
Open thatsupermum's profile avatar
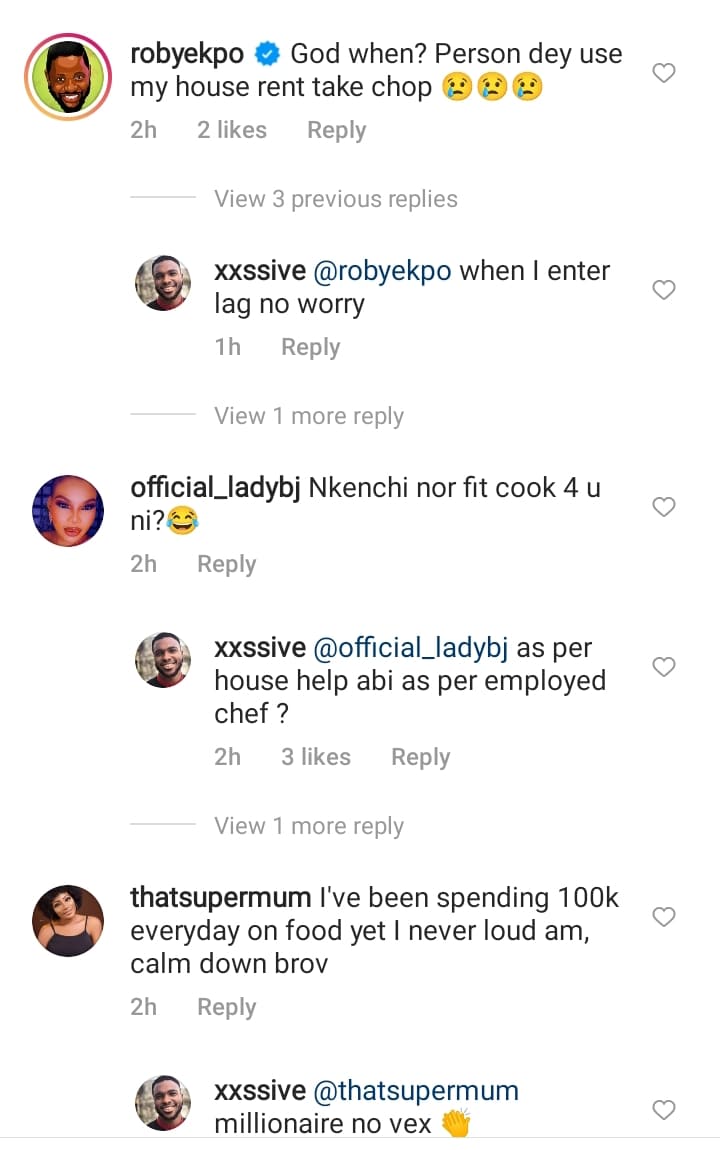[68, 920]
